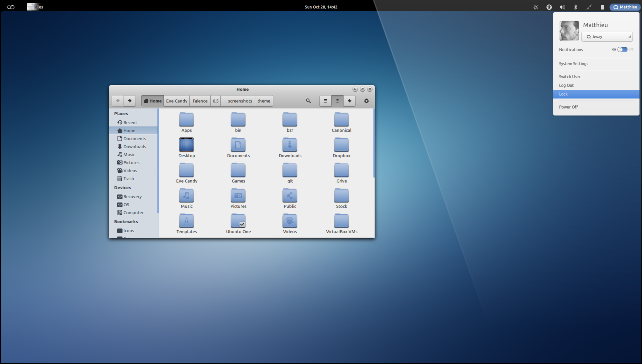Image resolution: width=642 pixels, height=364 pixels.
Task: Open the Apps folder
Action: (186, 122)
